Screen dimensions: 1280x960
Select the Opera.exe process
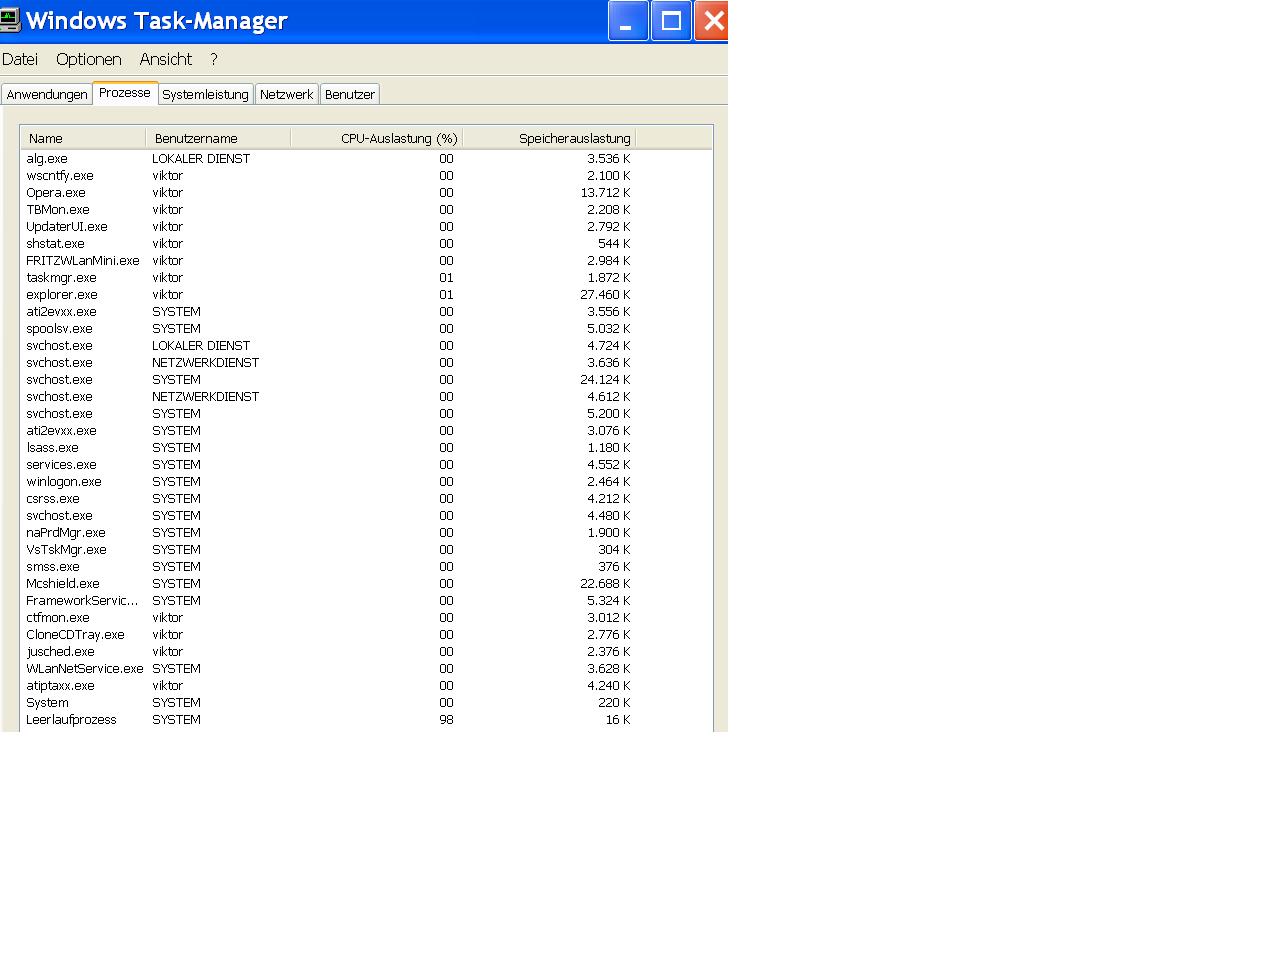point(366,193)
